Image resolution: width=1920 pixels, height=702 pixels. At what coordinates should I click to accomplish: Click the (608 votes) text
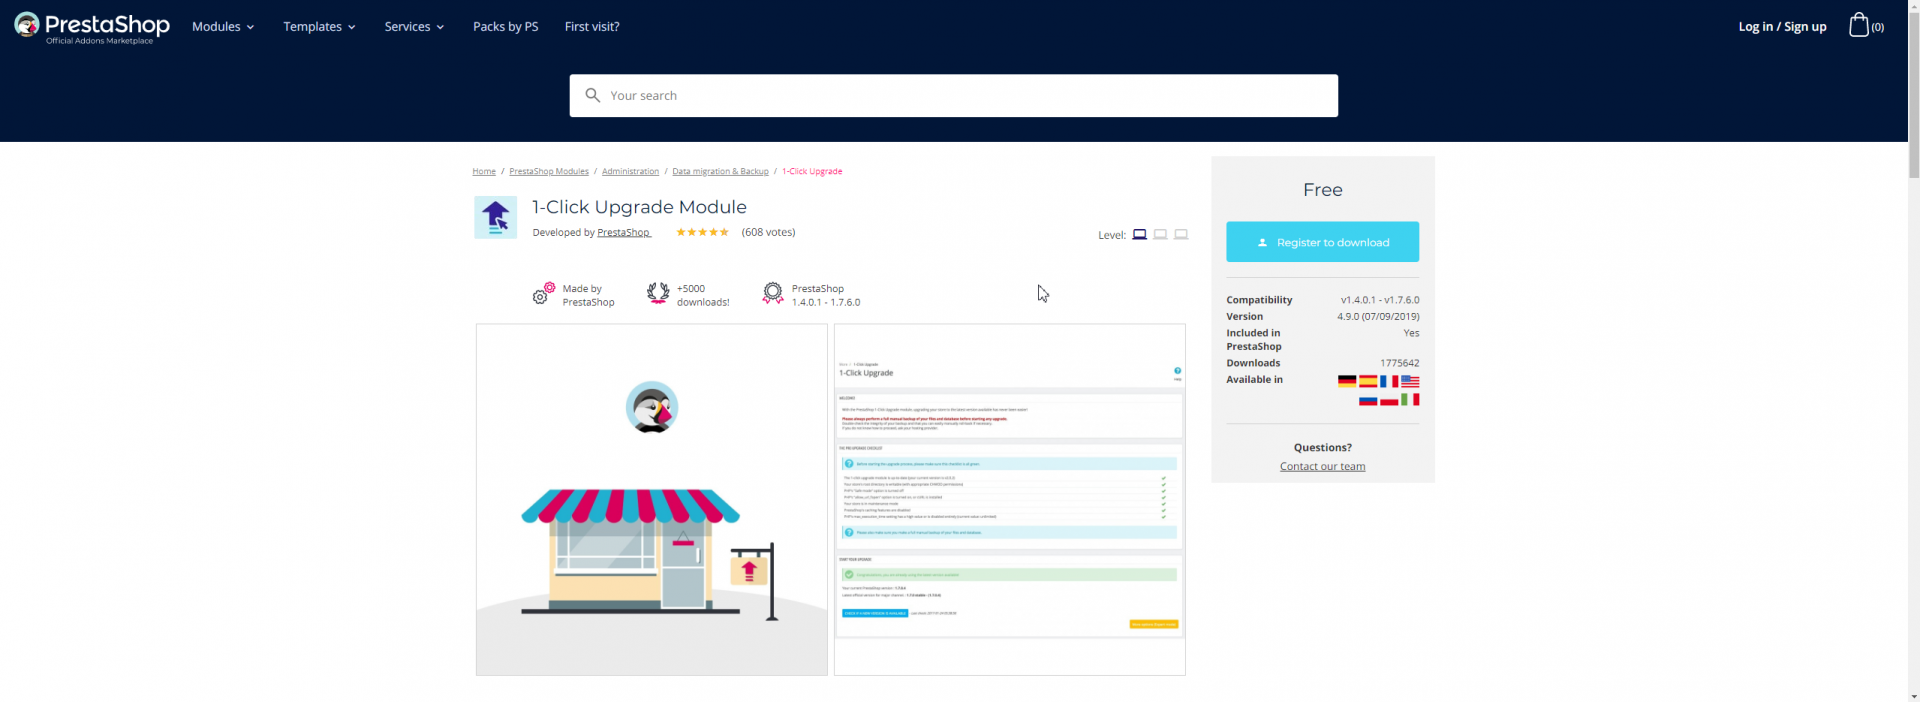(x=768, y=232)
